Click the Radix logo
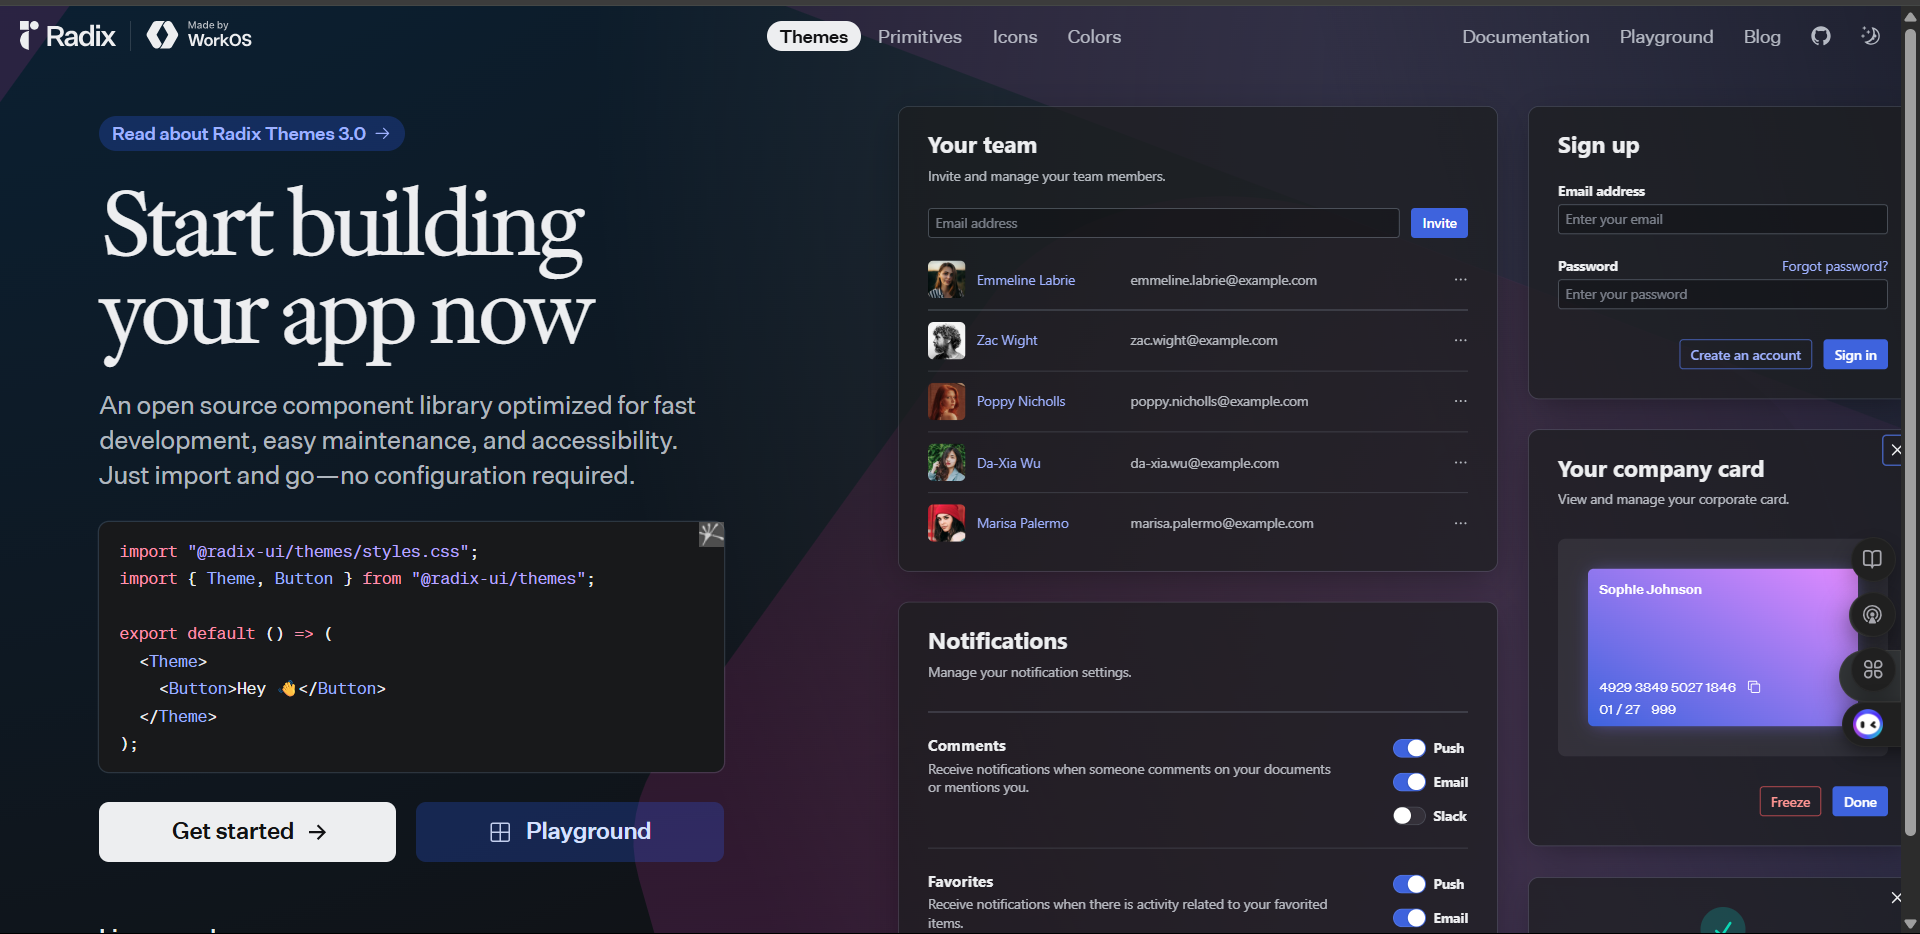Image resolution: width=1920 pixels, height=934 pixels. click(x=66, y=35)
